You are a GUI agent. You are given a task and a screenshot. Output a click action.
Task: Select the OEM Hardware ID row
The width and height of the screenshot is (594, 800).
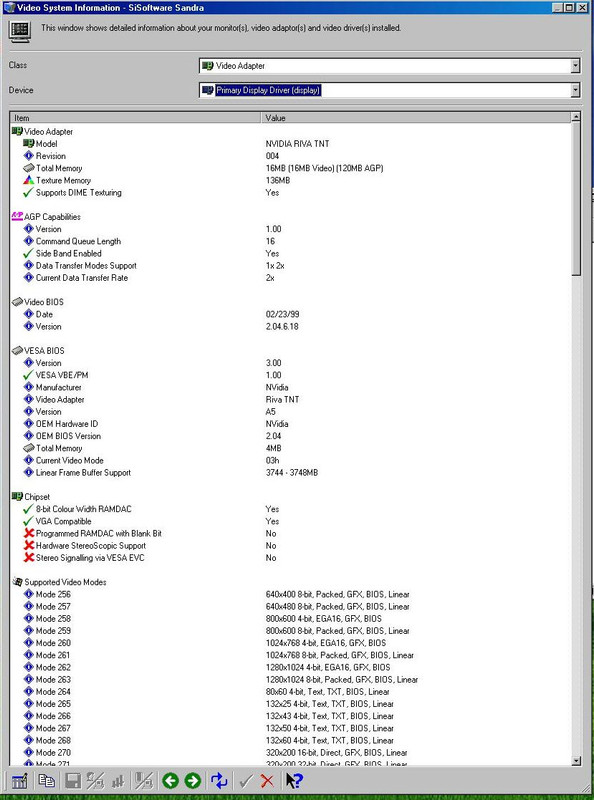coord(290,423)
